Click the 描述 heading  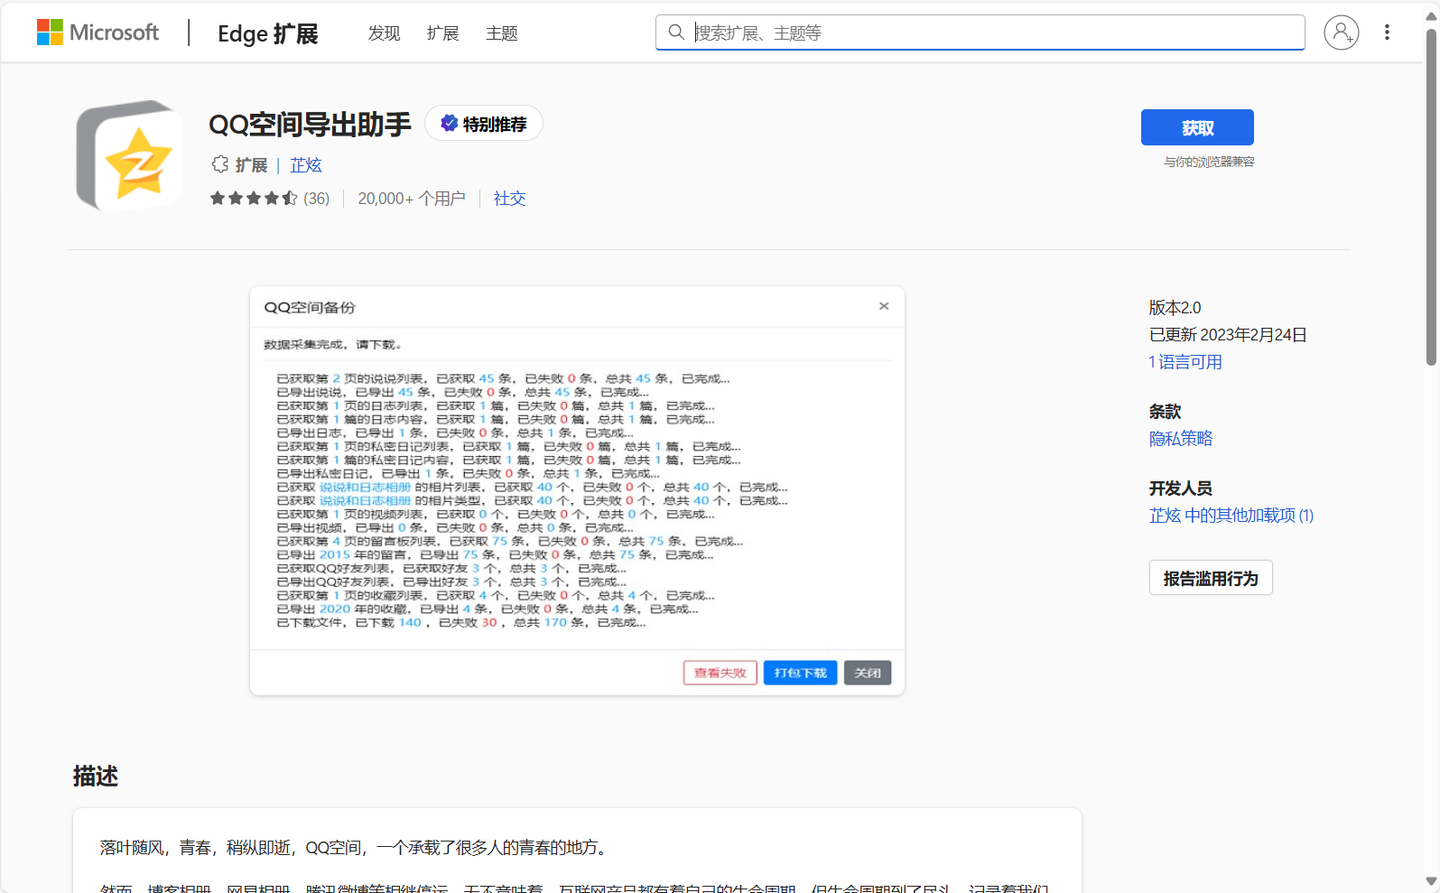95,776
